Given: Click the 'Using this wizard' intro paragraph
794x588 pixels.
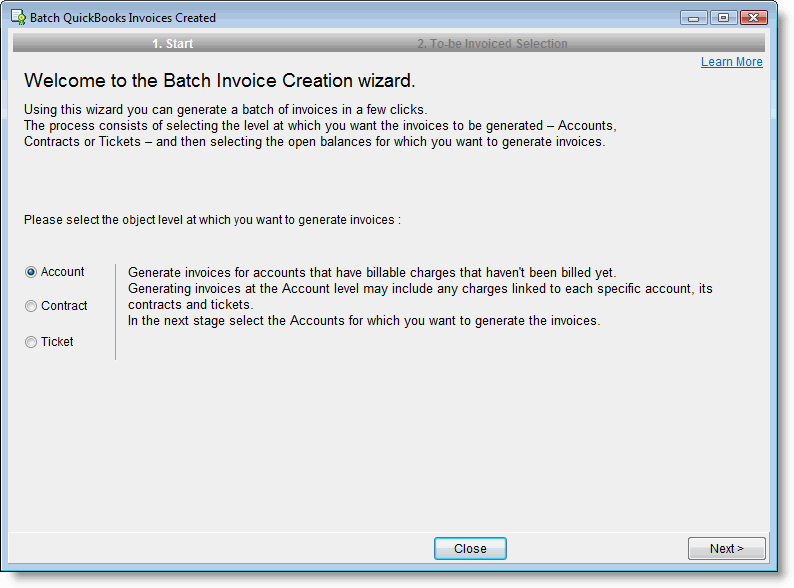Looking at the screenshot, I should click(320, 125).
